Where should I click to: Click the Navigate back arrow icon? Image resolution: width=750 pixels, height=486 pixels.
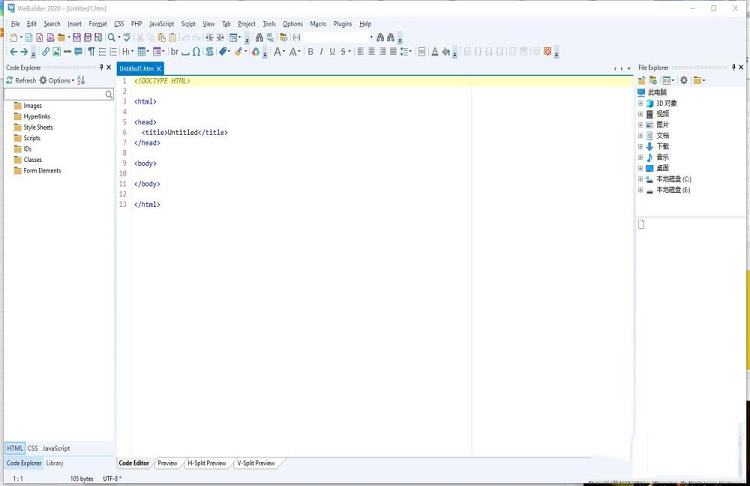point(13,52)
